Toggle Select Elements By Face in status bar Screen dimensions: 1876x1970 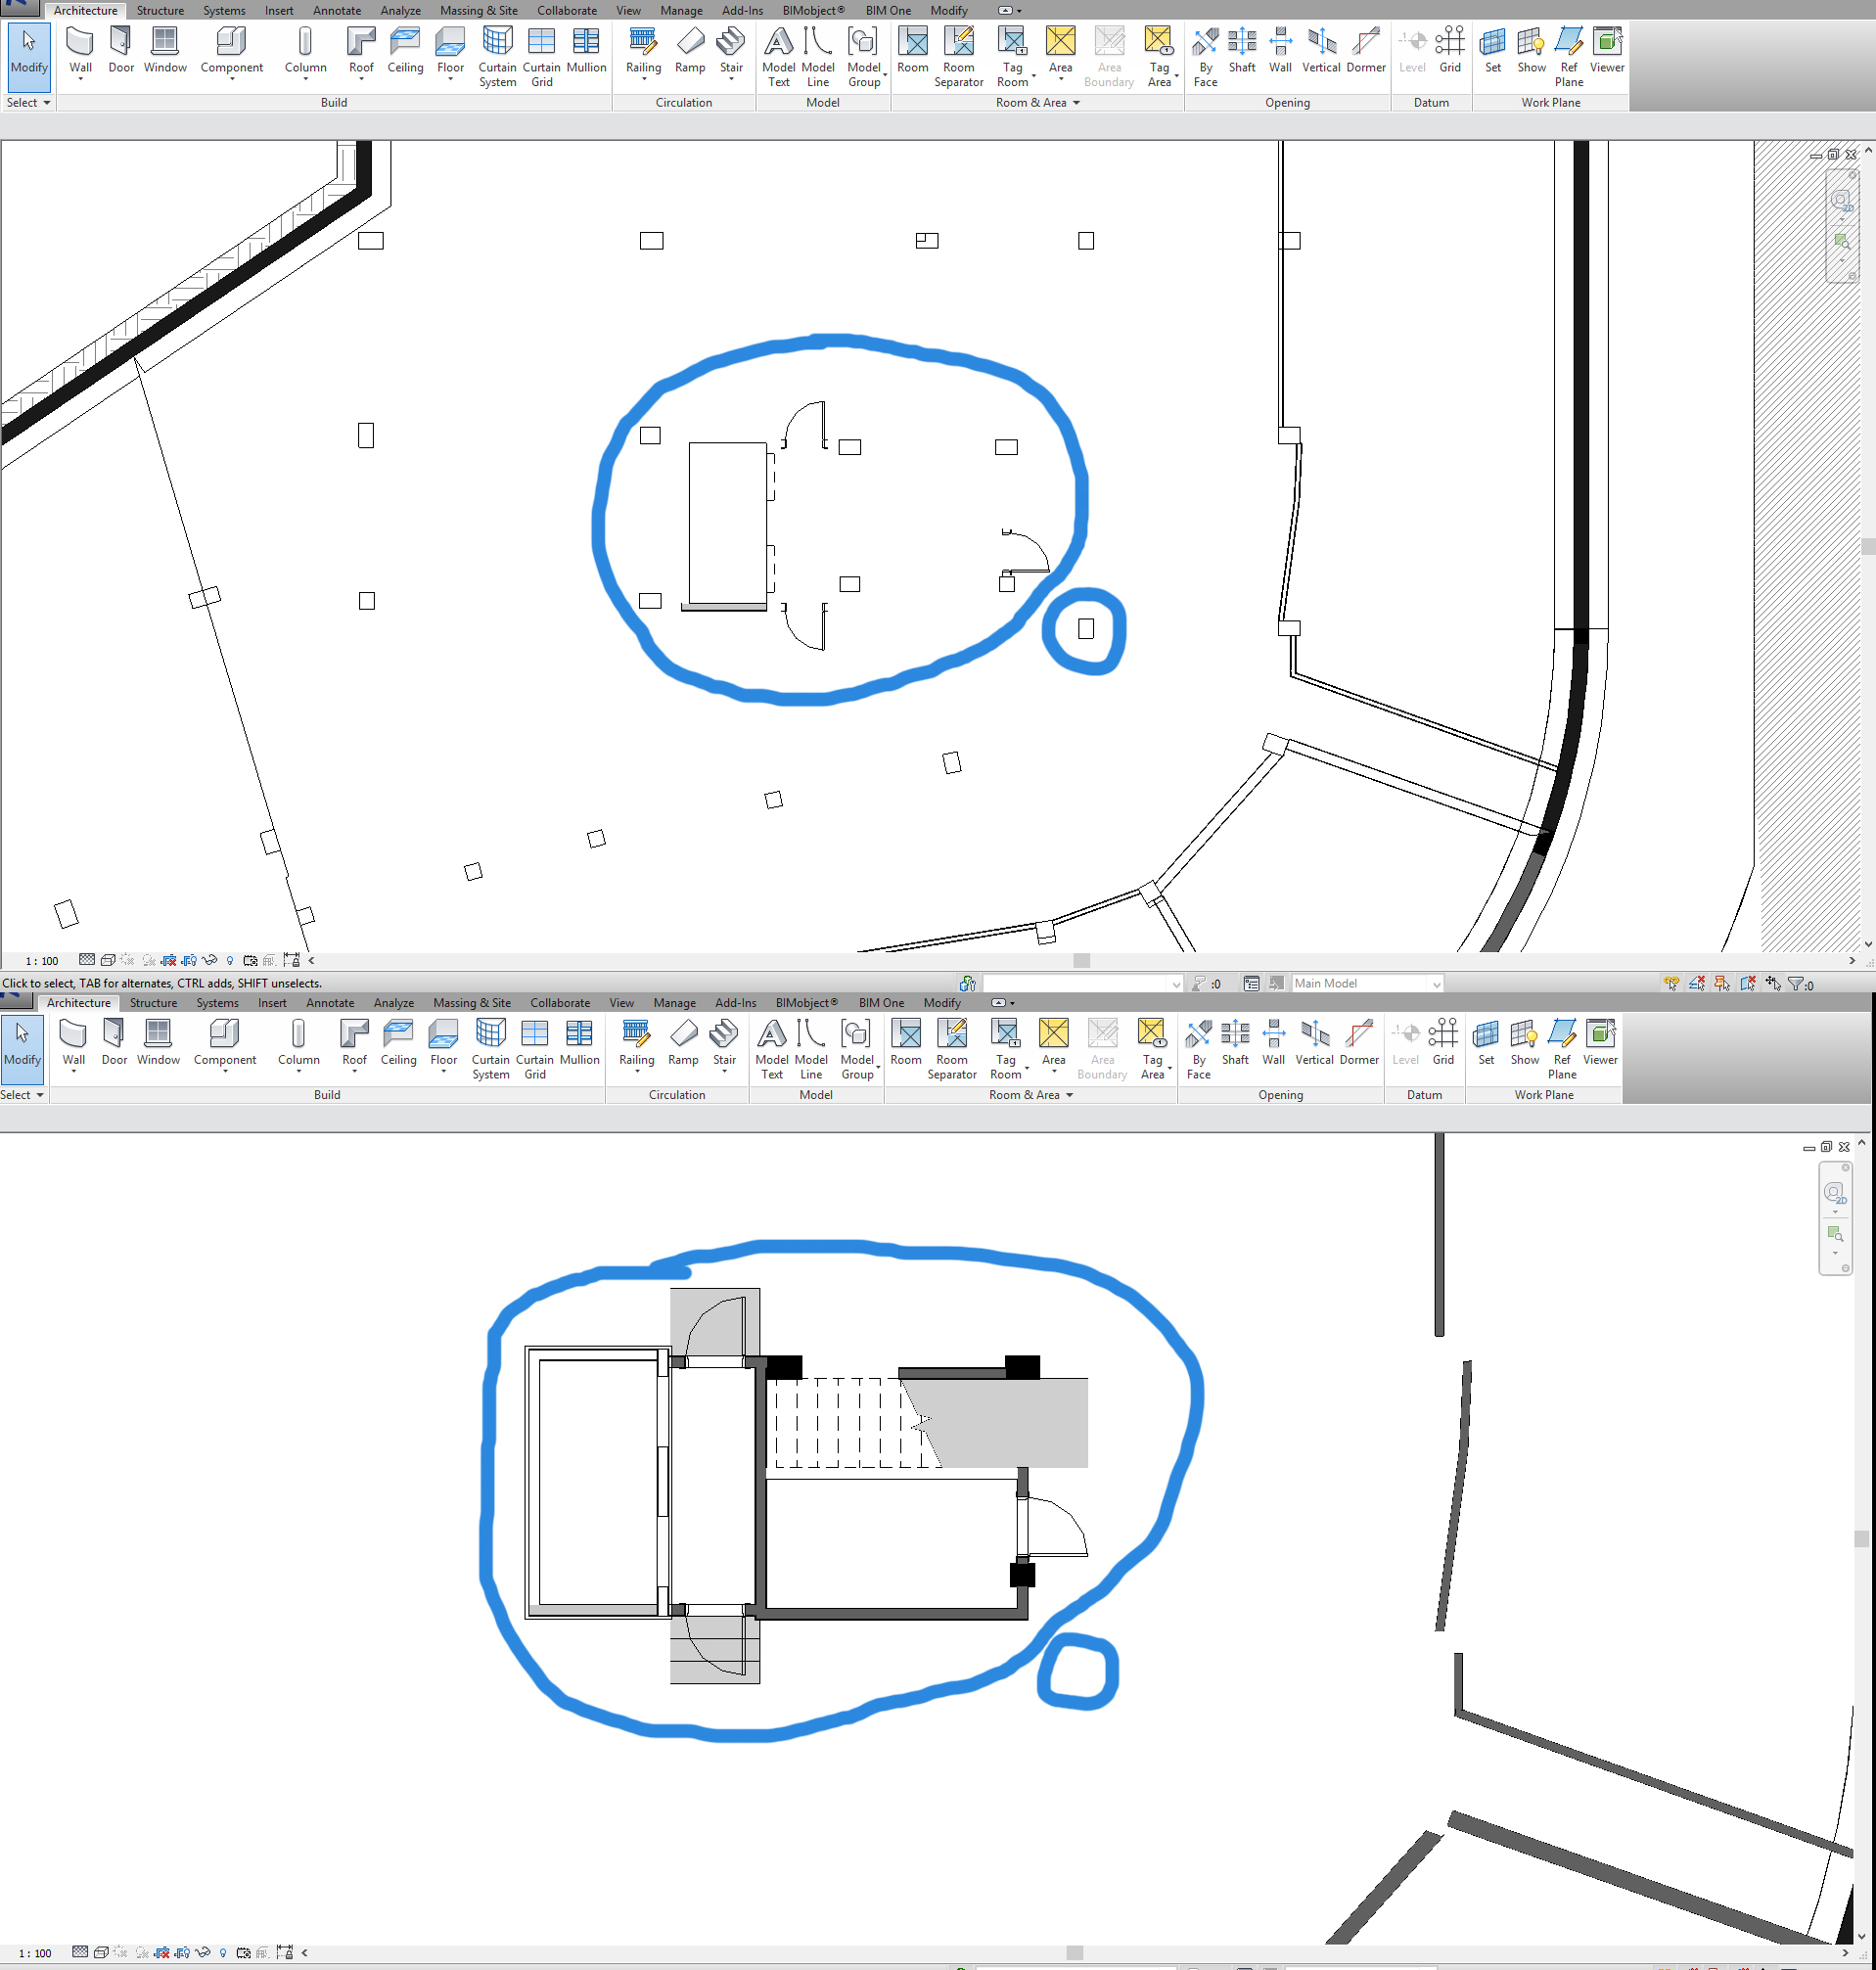tap(1747, 983)
